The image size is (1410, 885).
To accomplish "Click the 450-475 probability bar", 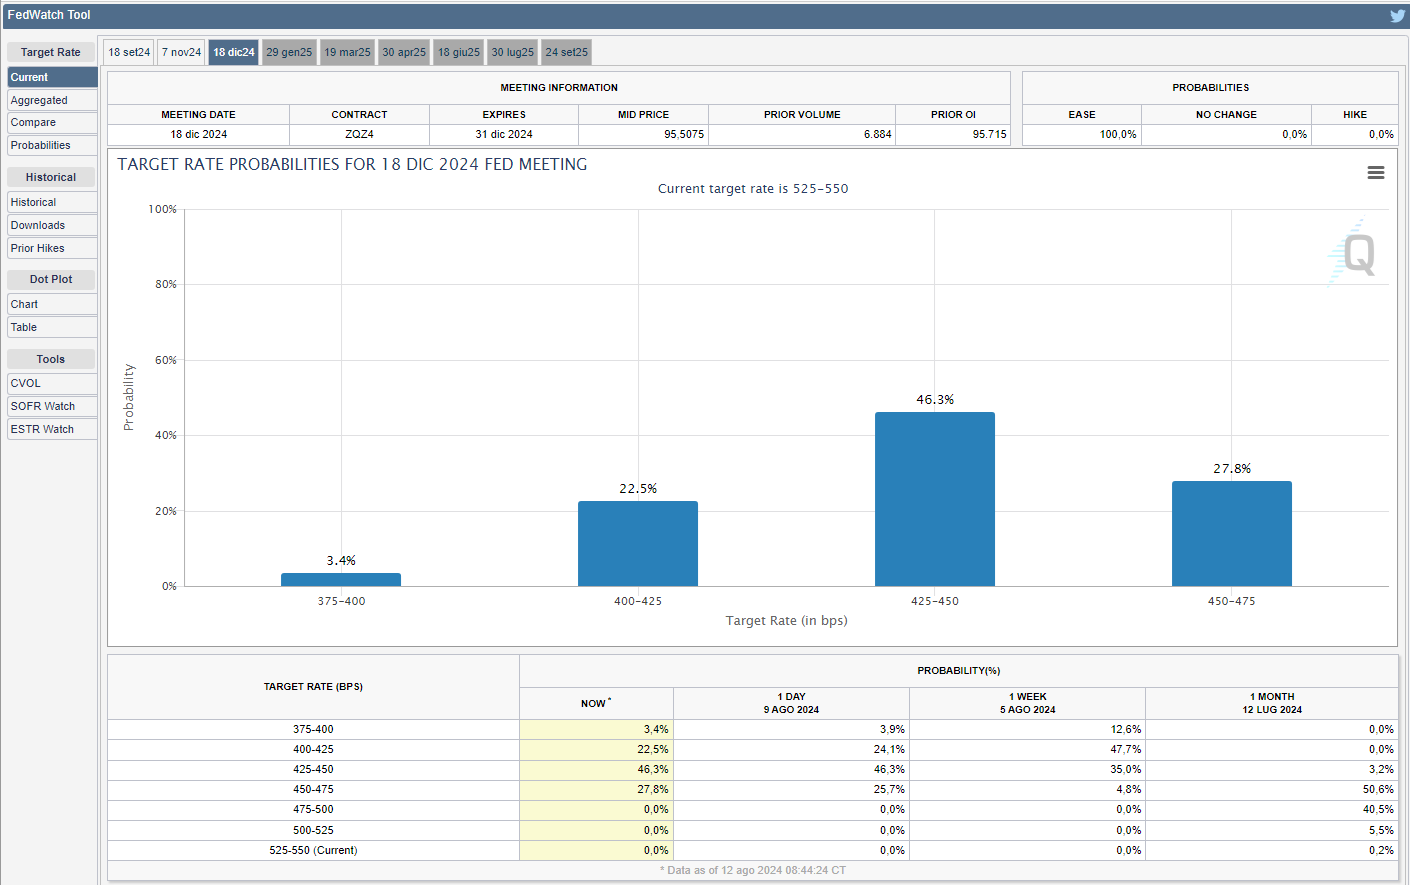I will (x=1231, y=533).
